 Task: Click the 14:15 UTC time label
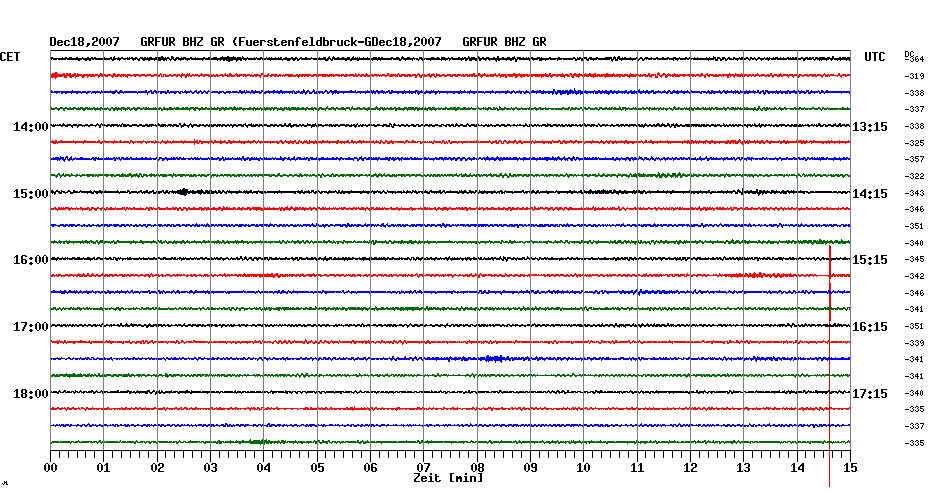(870, 194)
